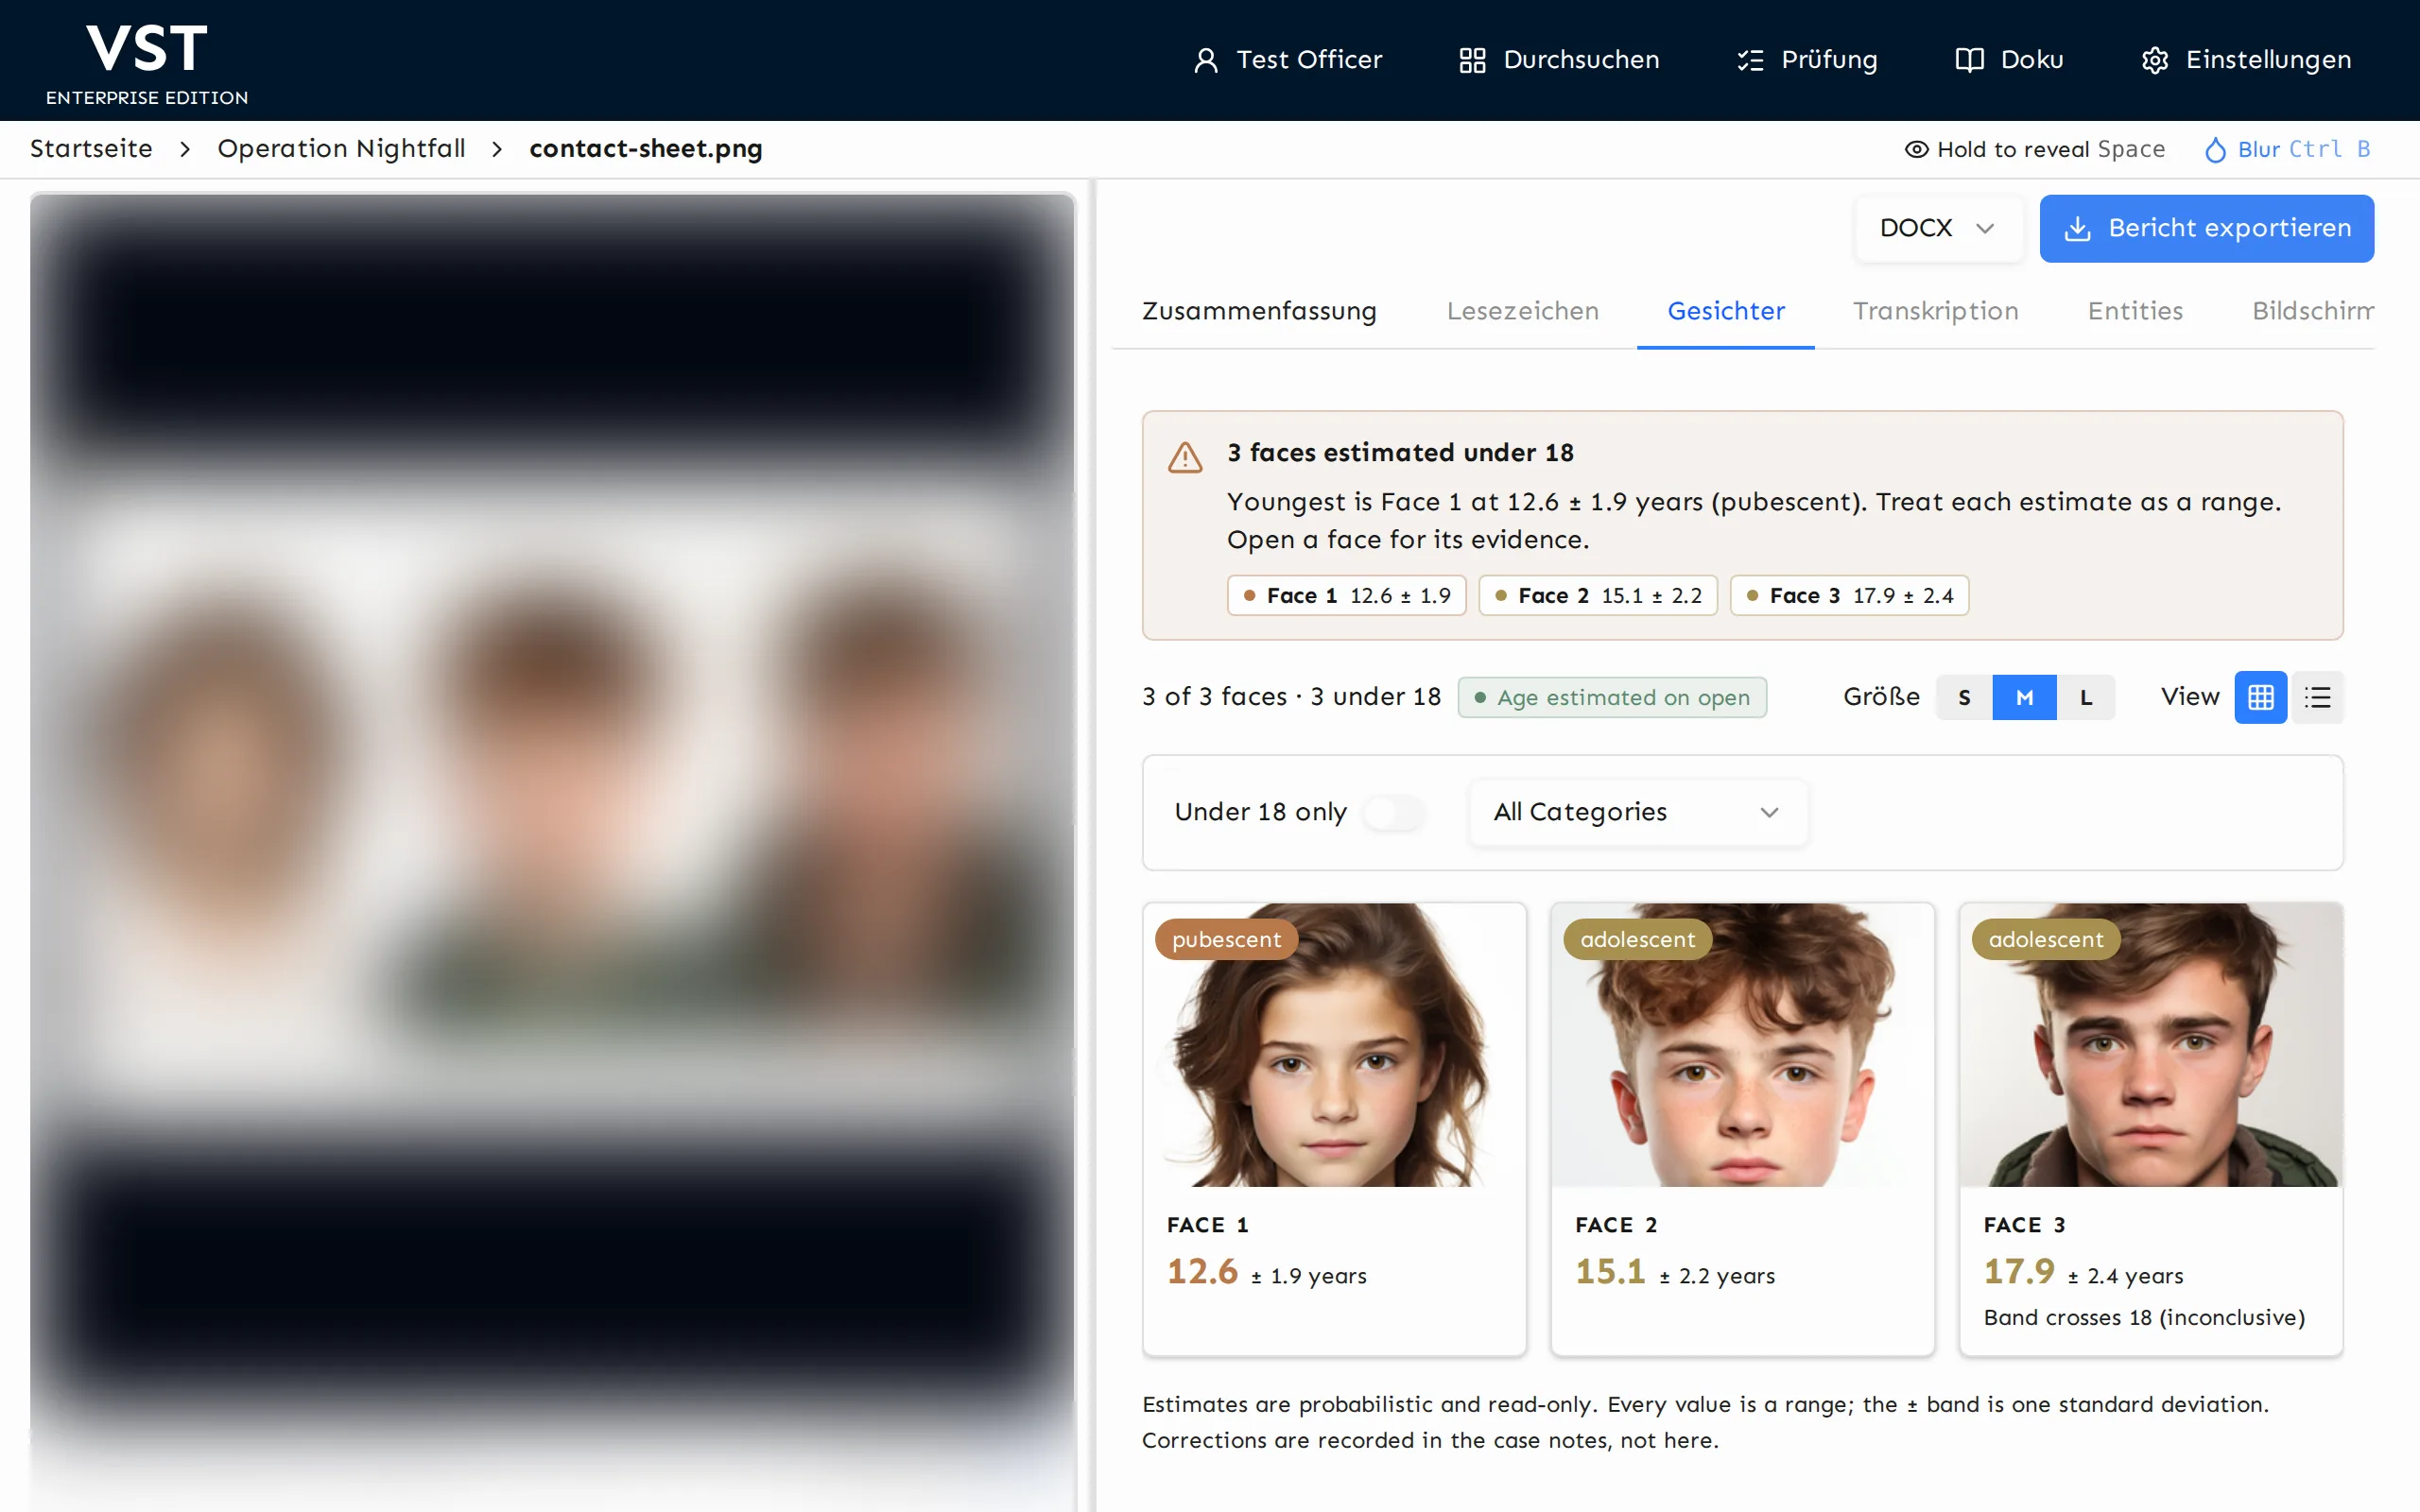This screenshot has width=2420, height=1512.
Task: Go to the Prüfung review page
Action: coord(1807,60)
